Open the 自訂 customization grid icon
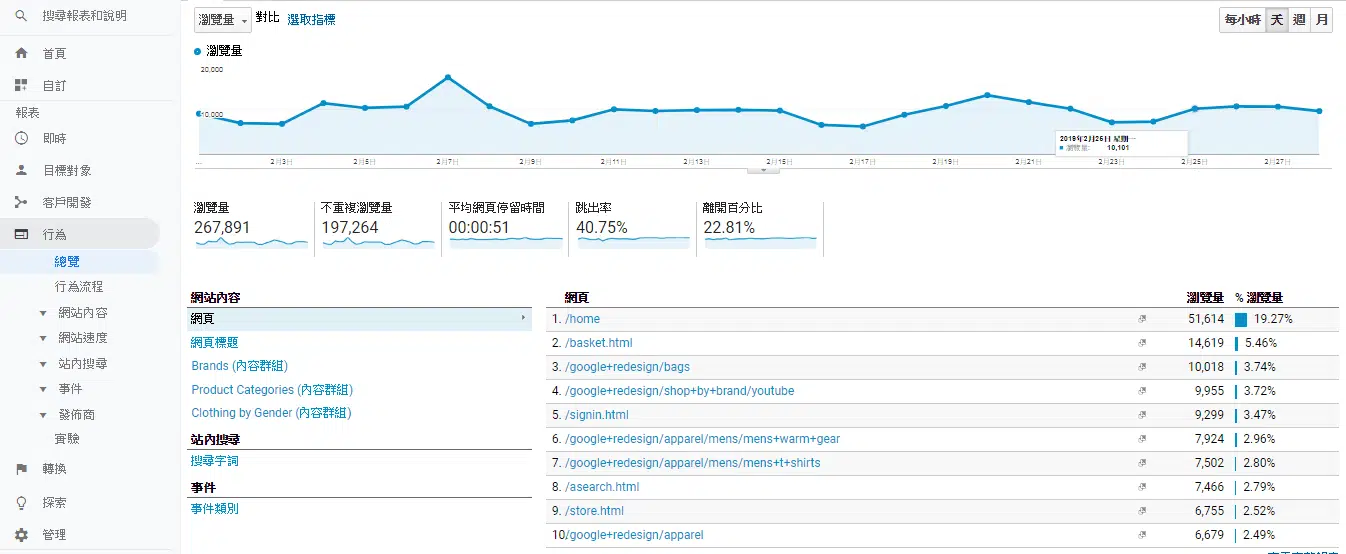The height and width of the screenshot is (554, 1346). [x=21, y=86]
